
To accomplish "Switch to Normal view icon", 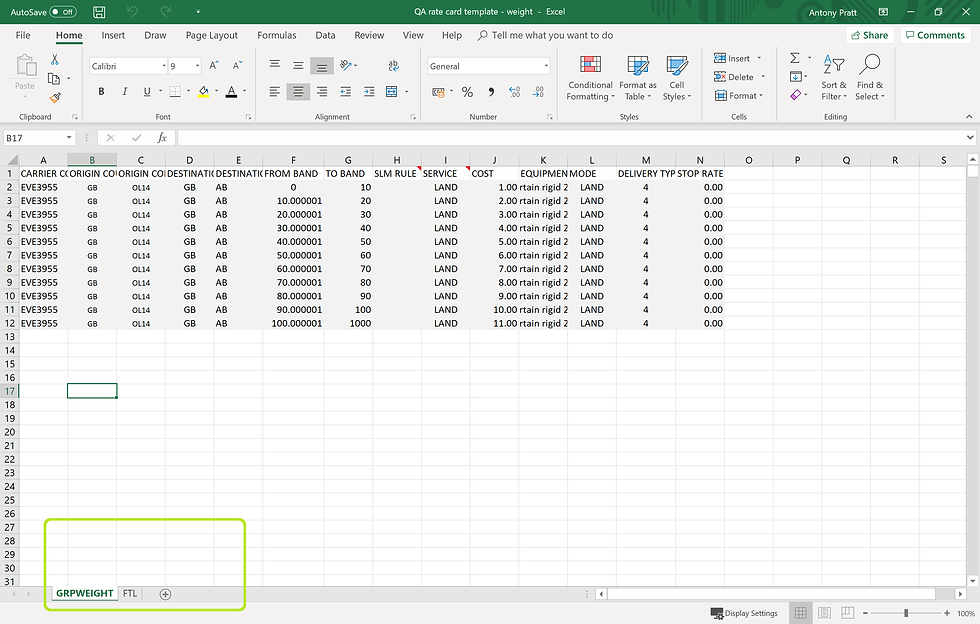I will [801, 613].
